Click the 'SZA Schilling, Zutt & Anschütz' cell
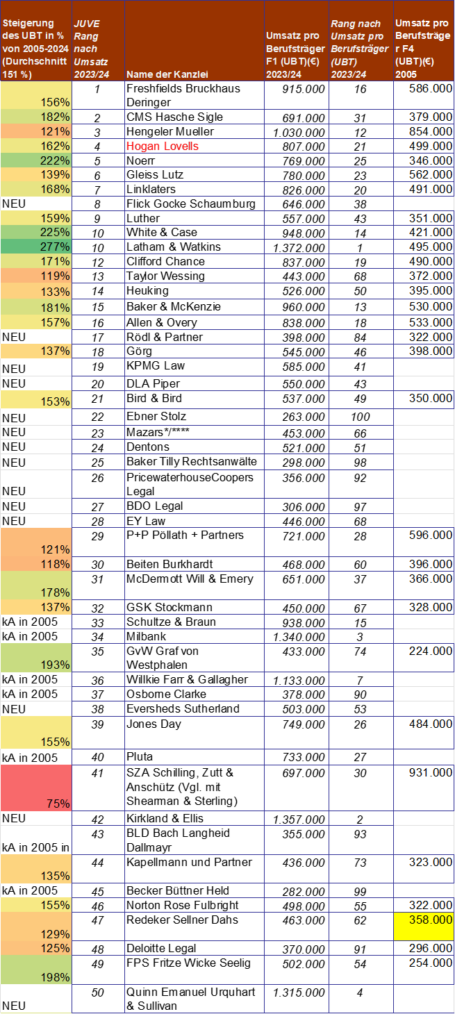 194,788
